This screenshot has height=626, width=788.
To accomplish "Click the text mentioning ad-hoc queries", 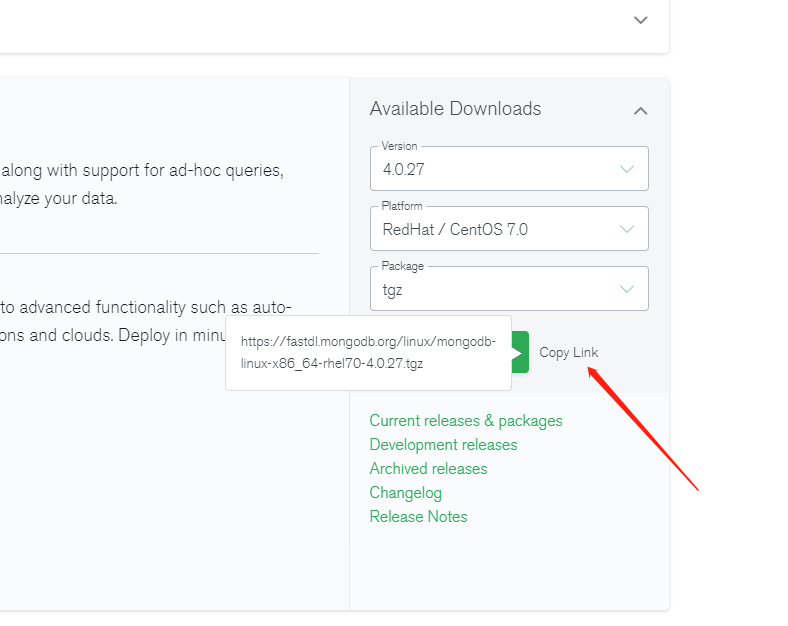I will pyautogui.click(x=141, y=170).
